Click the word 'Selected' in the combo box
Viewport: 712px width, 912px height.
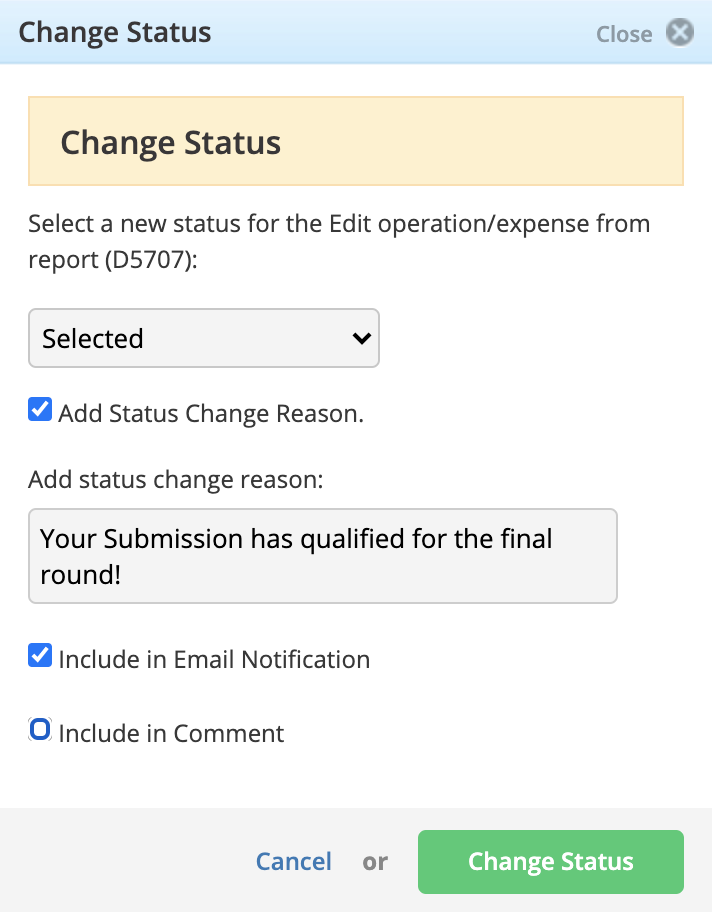click(92, 339)
